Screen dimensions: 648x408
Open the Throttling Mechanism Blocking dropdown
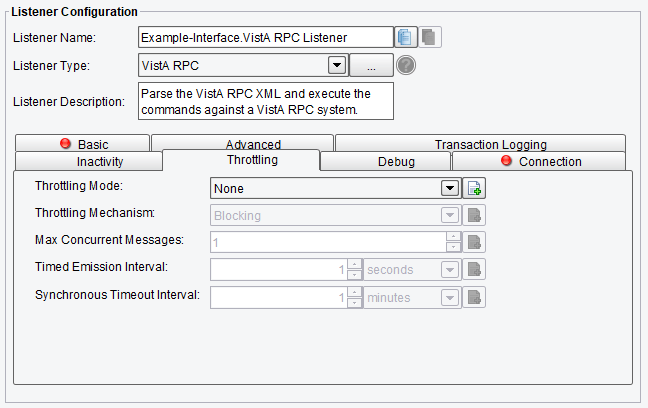[450, 215]
